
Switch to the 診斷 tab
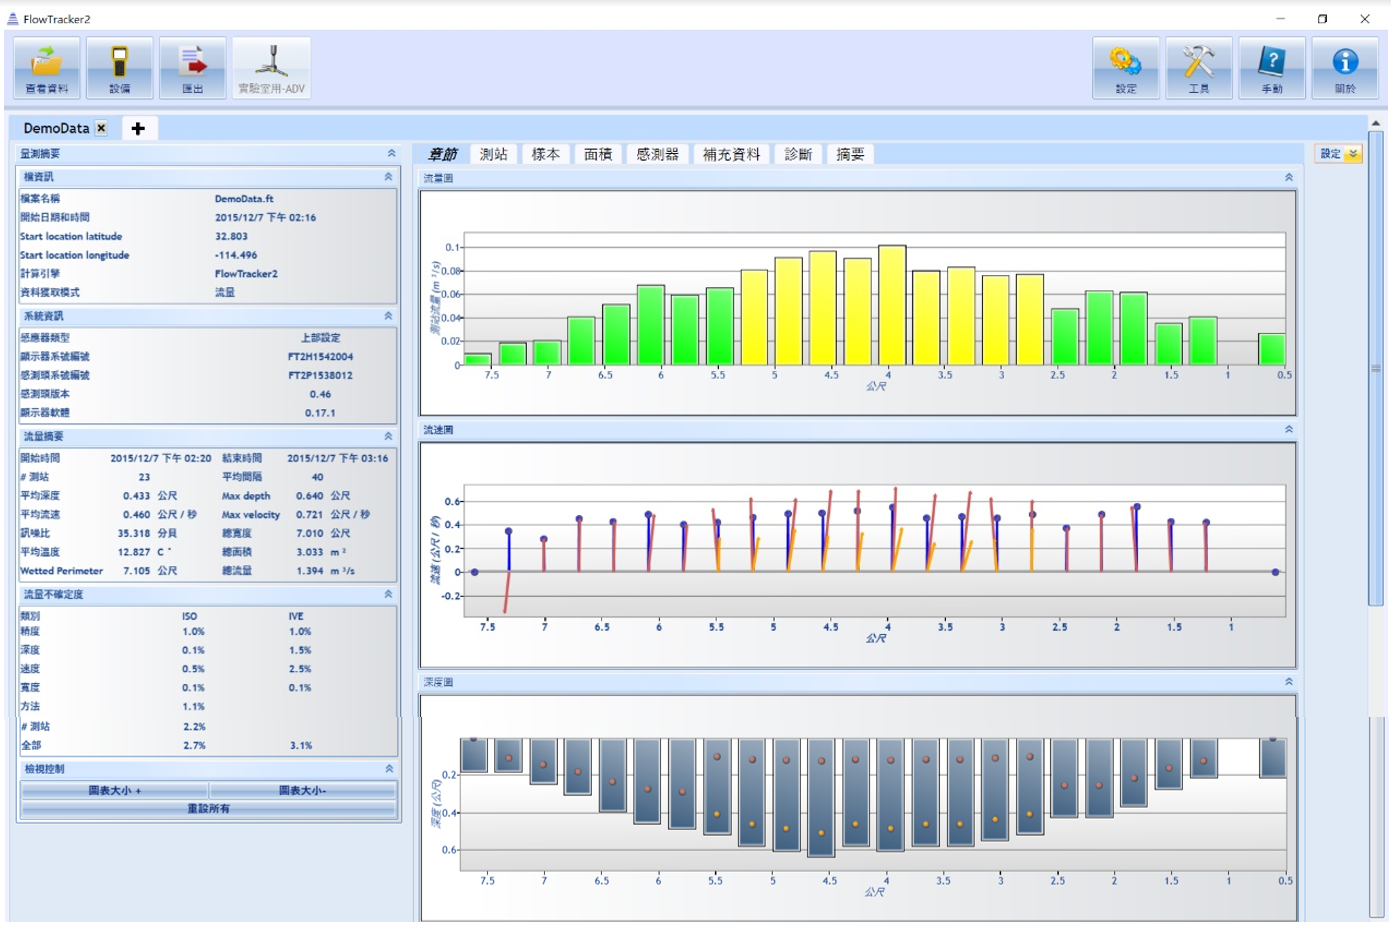(x=797, y=154)
